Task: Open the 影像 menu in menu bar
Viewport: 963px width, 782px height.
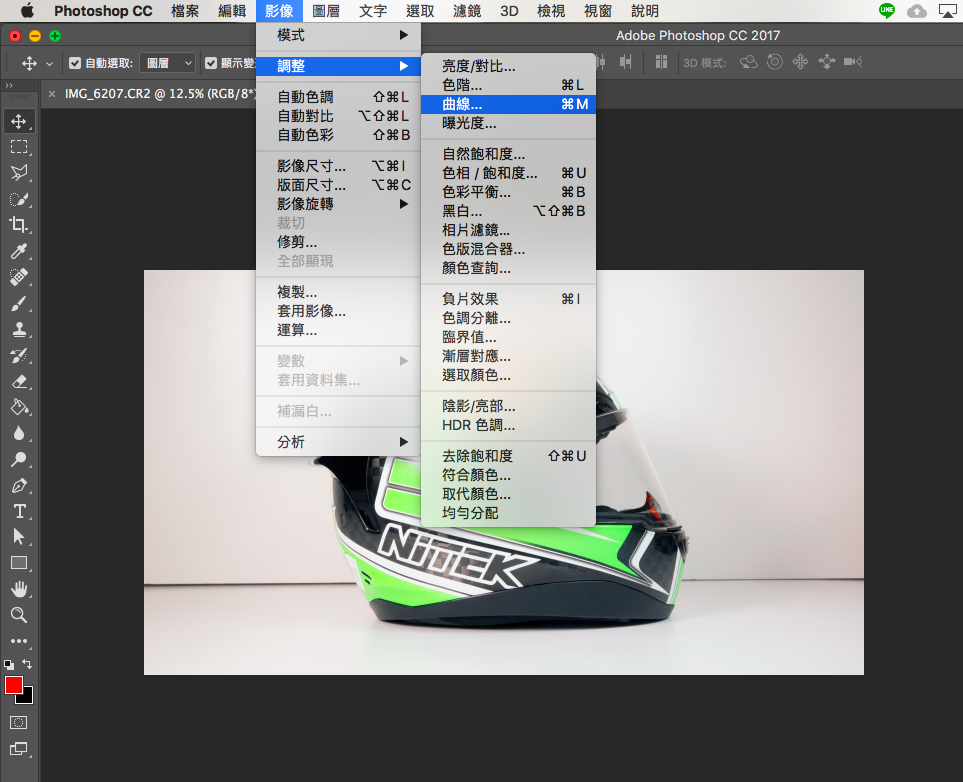Action: pyautogui.click(x=279, y=11)
